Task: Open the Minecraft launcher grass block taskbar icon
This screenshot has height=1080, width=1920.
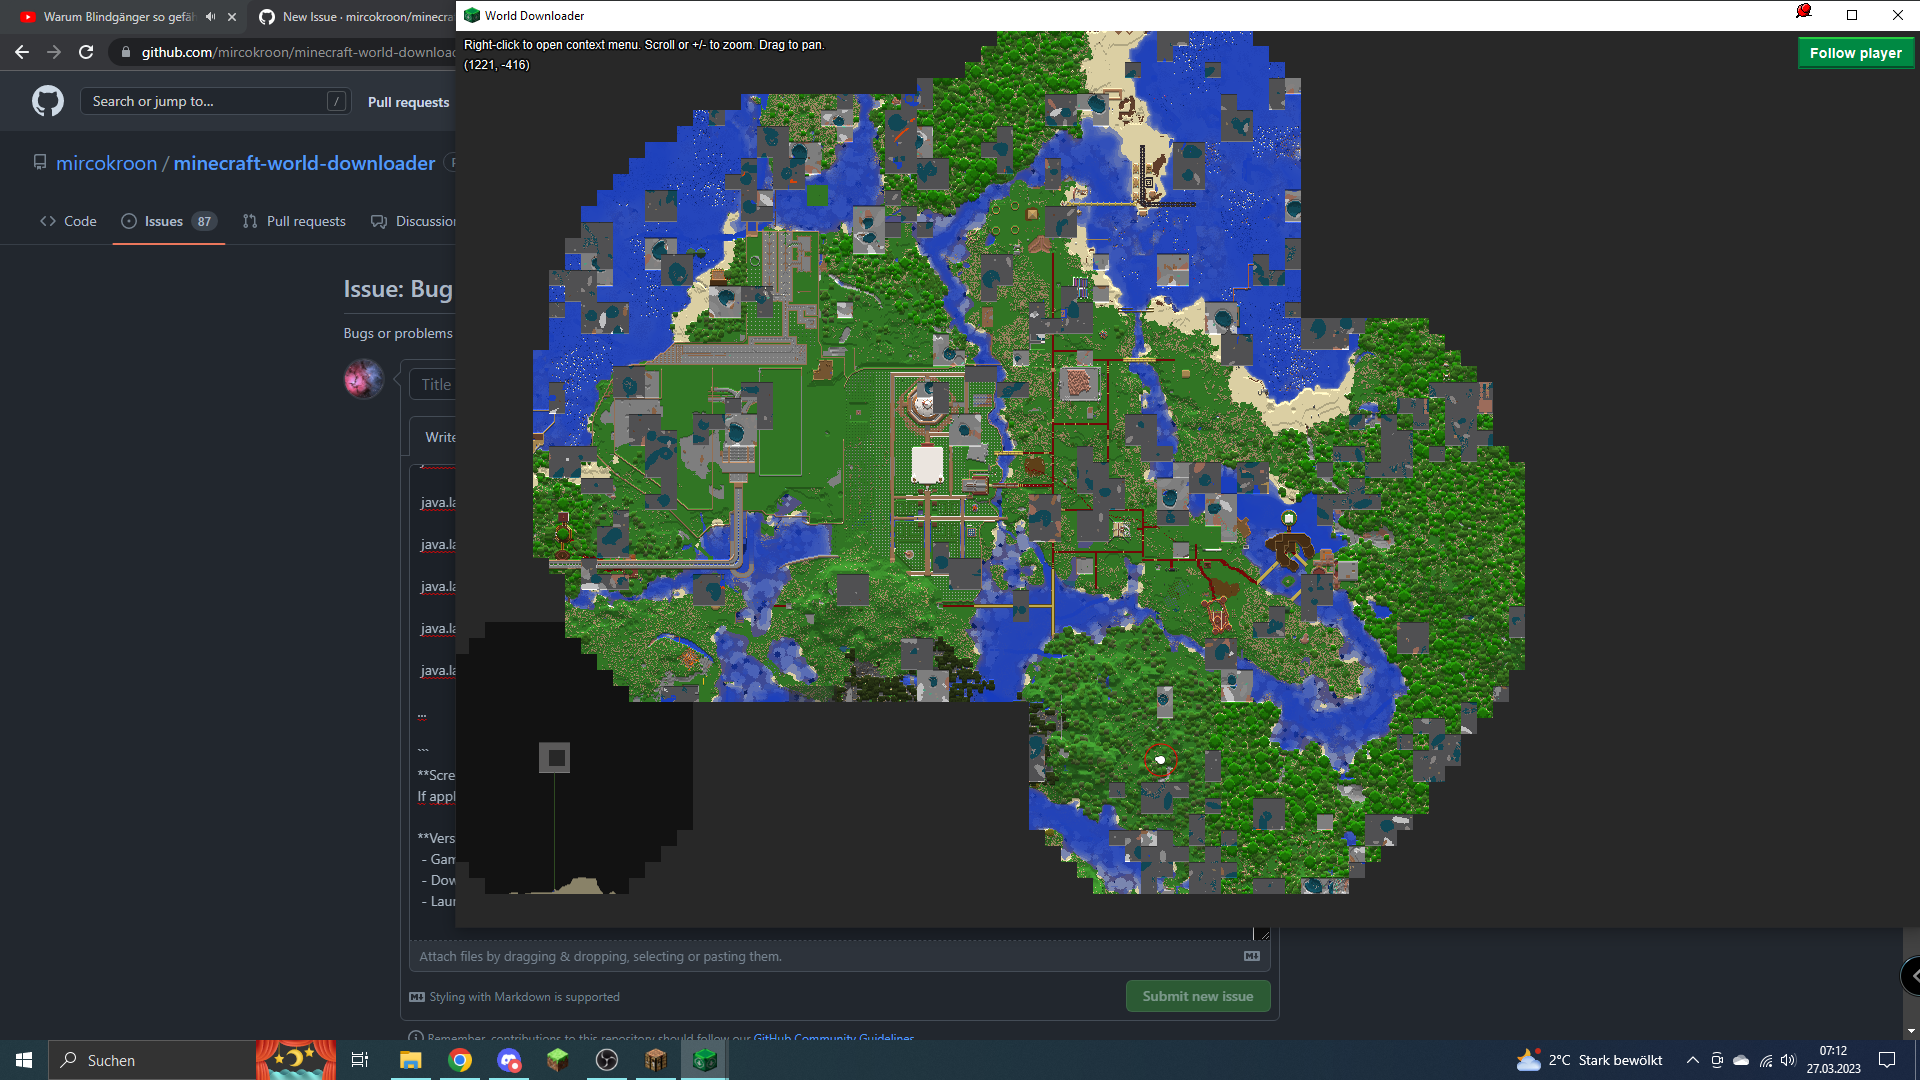Action: pyautogui.click(x=556, y=1059)
